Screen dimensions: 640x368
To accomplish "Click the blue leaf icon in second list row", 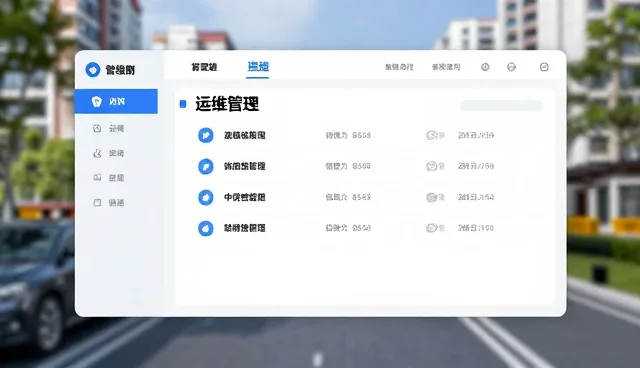I will 206,166.
